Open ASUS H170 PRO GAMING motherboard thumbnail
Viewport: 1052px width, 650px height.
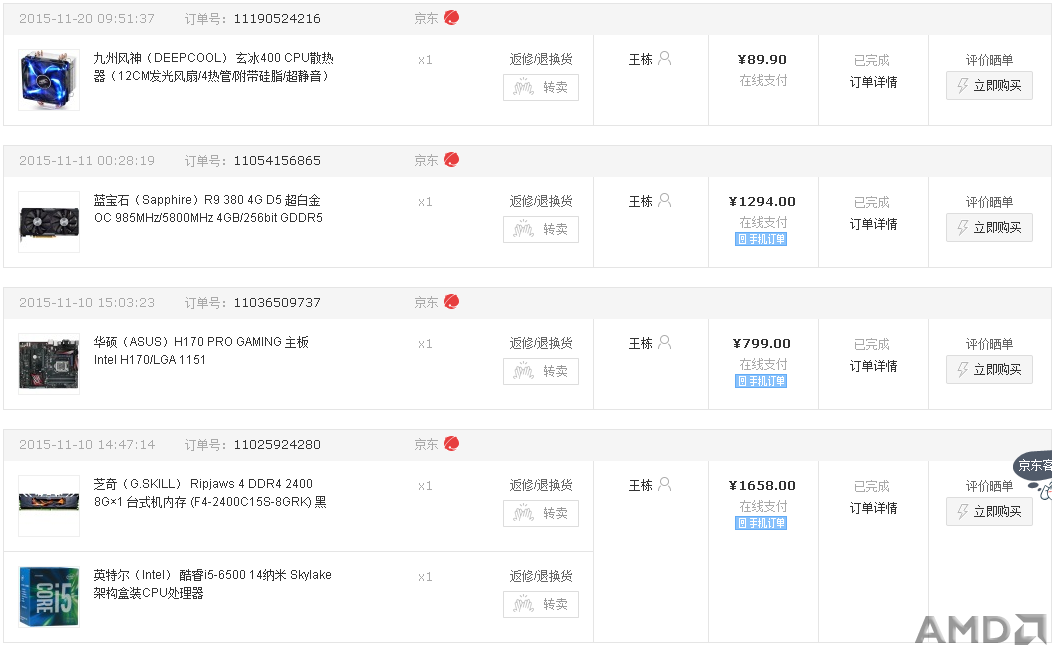click(49, 364)
